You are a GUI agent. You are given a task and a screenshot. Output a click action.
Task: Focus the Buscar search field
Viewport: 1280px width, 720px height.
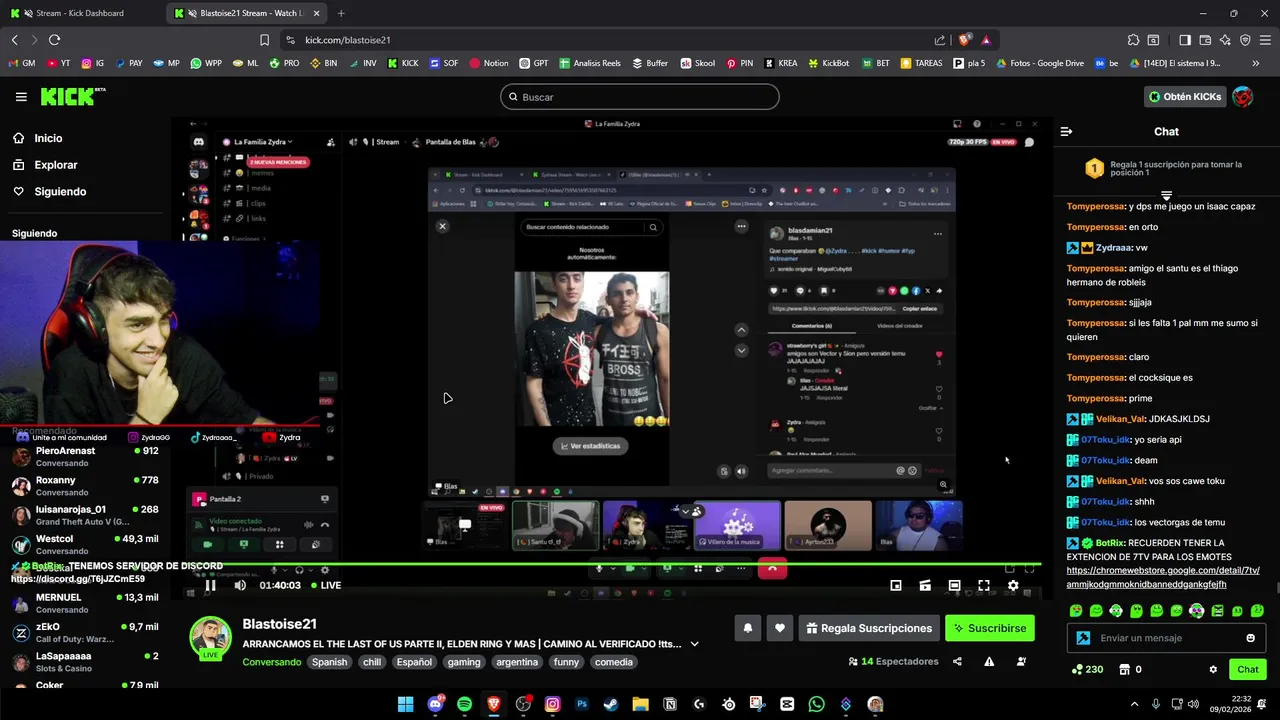pyautogui.click(x=640, y=97)
